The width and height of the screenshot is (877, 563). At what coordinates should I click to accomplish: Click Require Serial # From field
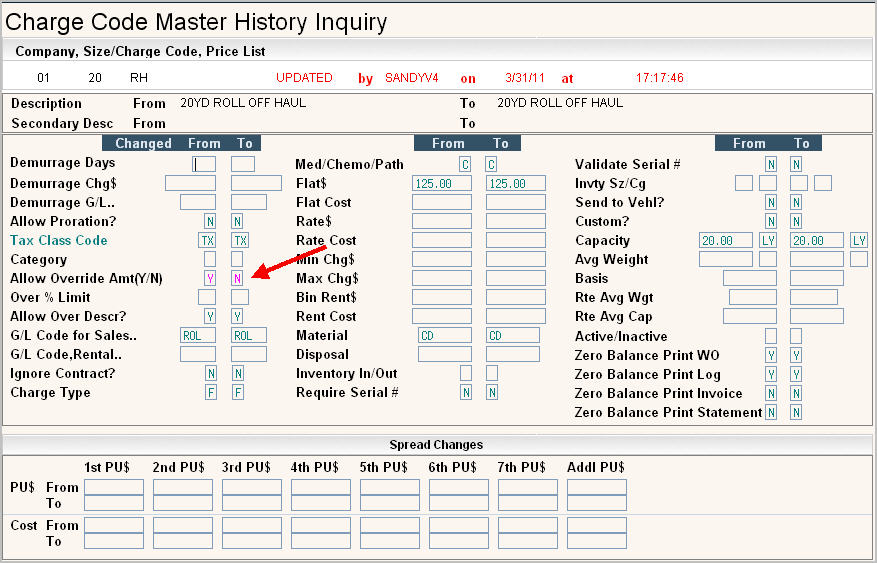point(465,392)
